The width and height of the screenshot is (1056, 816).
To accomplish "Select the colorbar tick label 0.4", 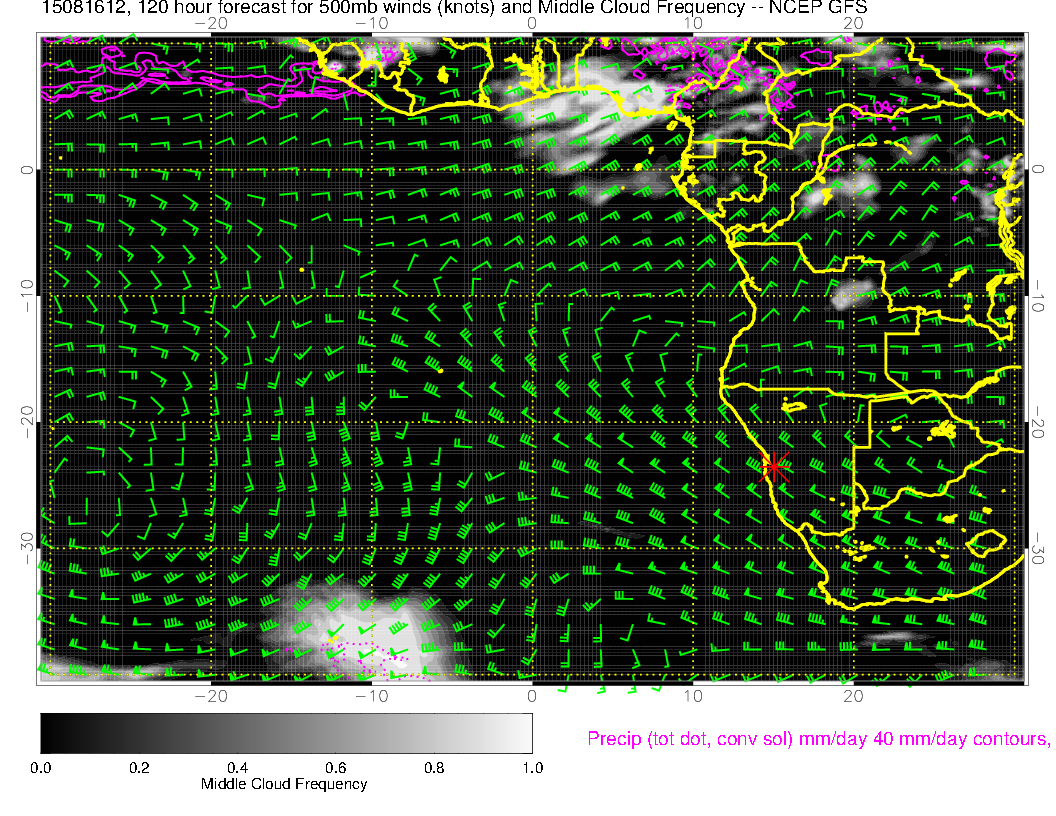I will pos(237,768).
